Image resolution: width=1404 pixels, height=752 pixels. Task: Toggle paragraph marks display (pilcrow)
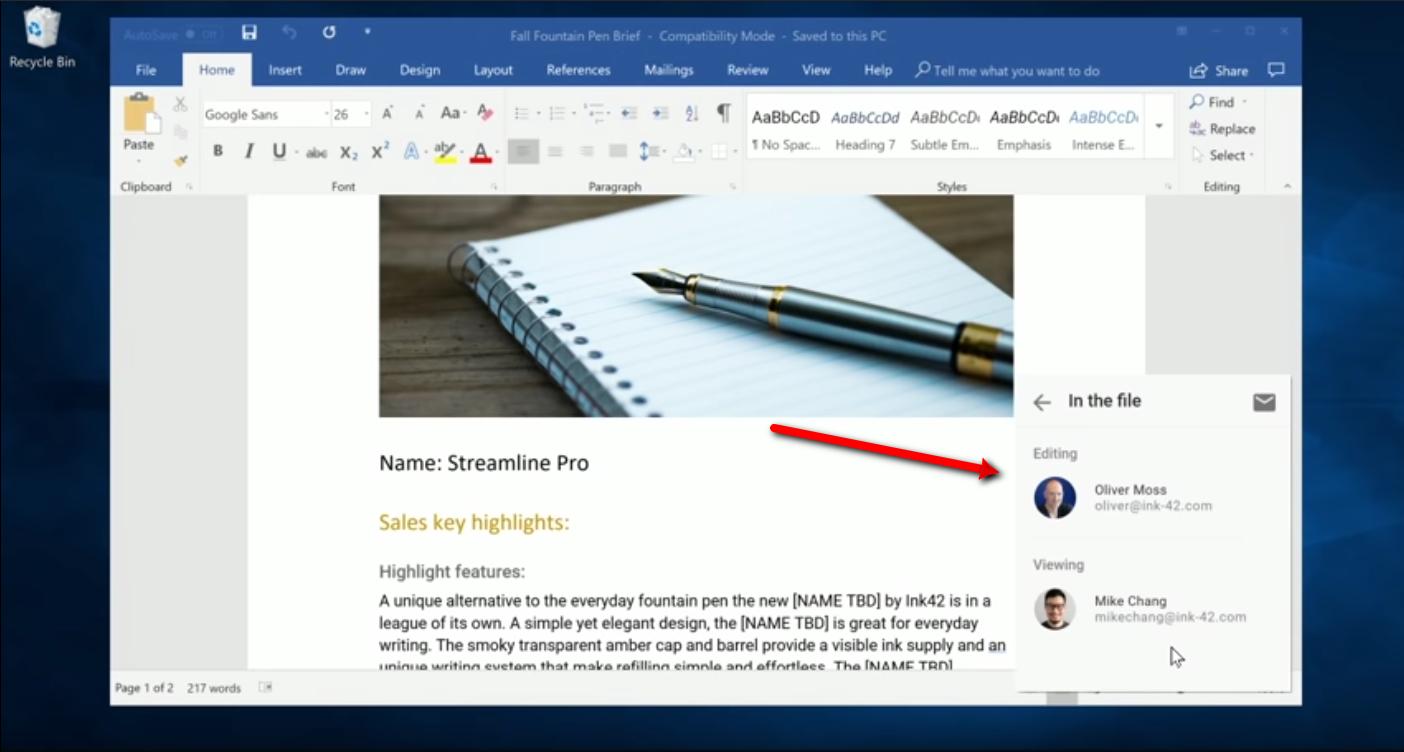[x=723, y=113]
